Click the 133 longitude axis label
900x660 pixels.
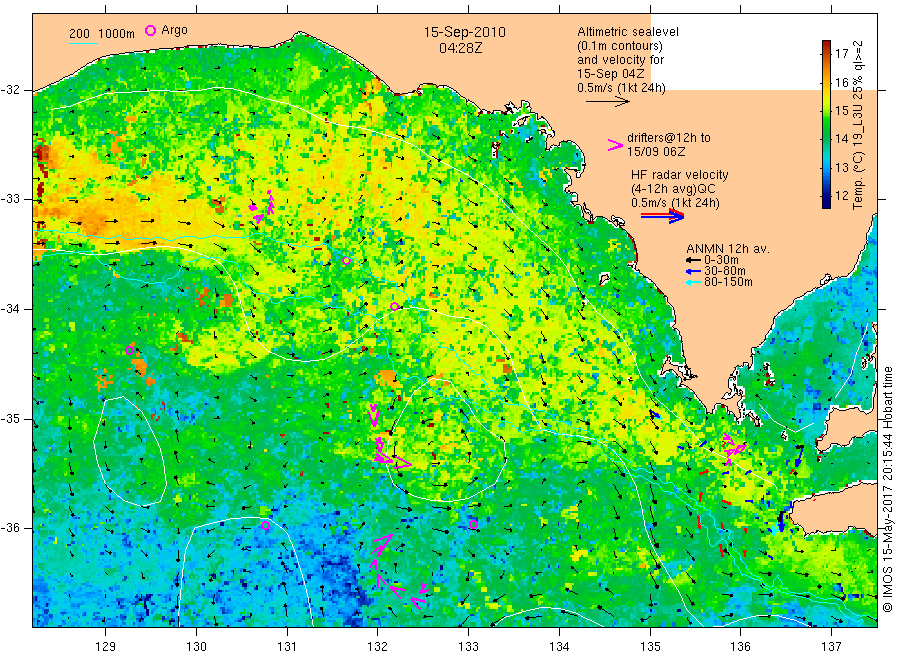(x=468, y=647)
